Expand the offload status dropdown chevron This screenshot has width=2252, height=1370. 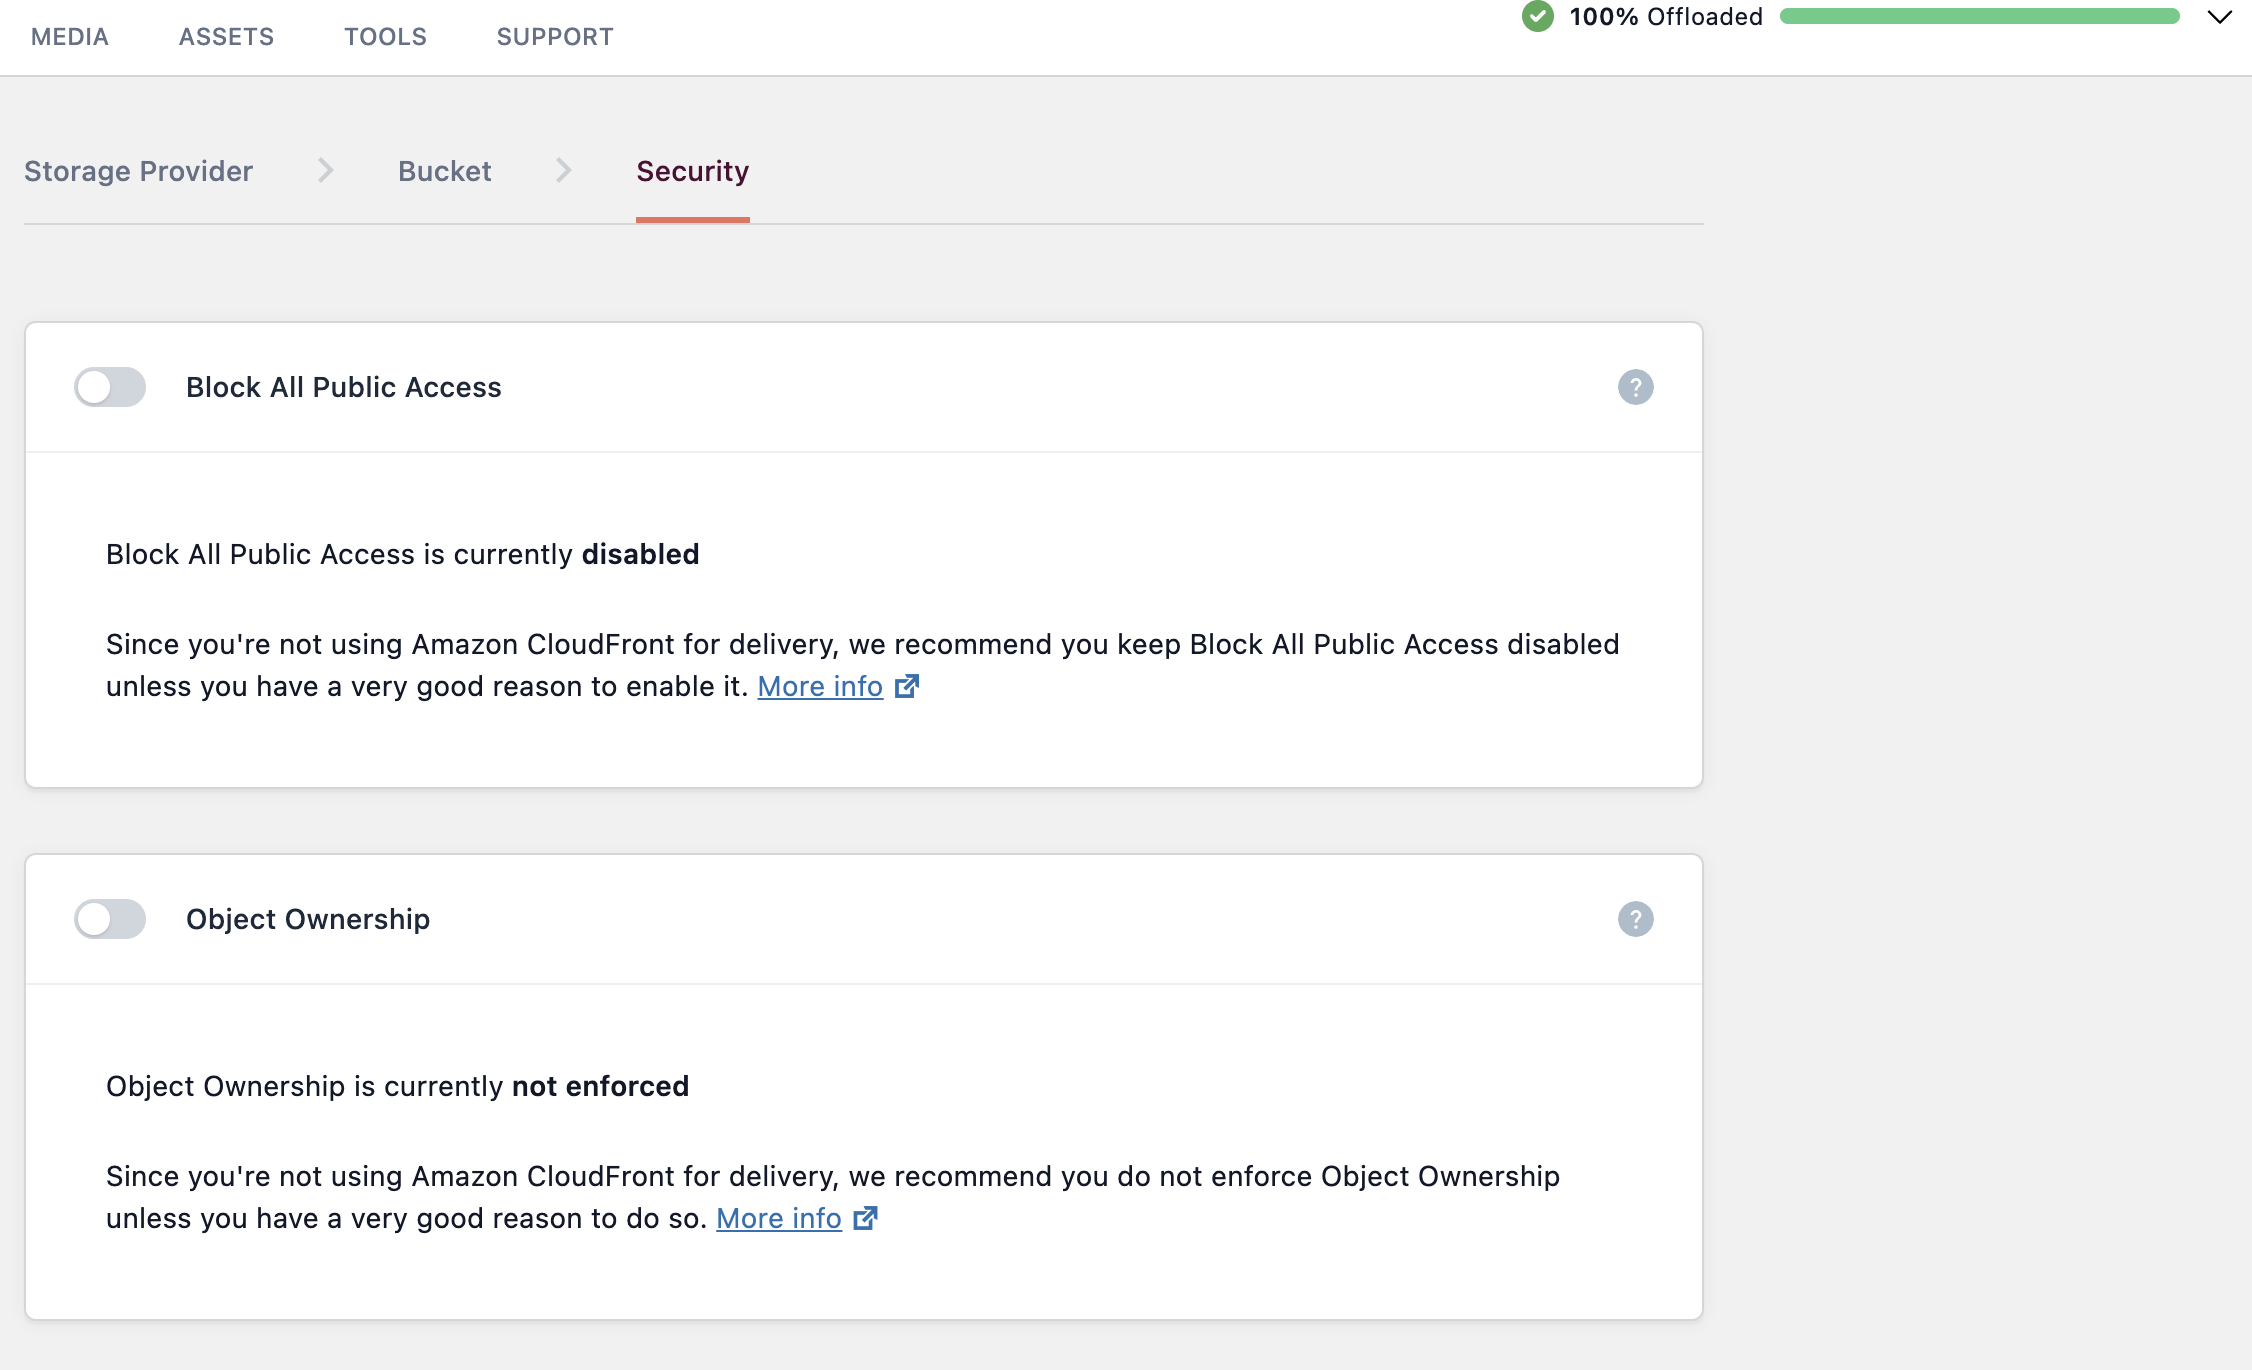click(2219, 17)
